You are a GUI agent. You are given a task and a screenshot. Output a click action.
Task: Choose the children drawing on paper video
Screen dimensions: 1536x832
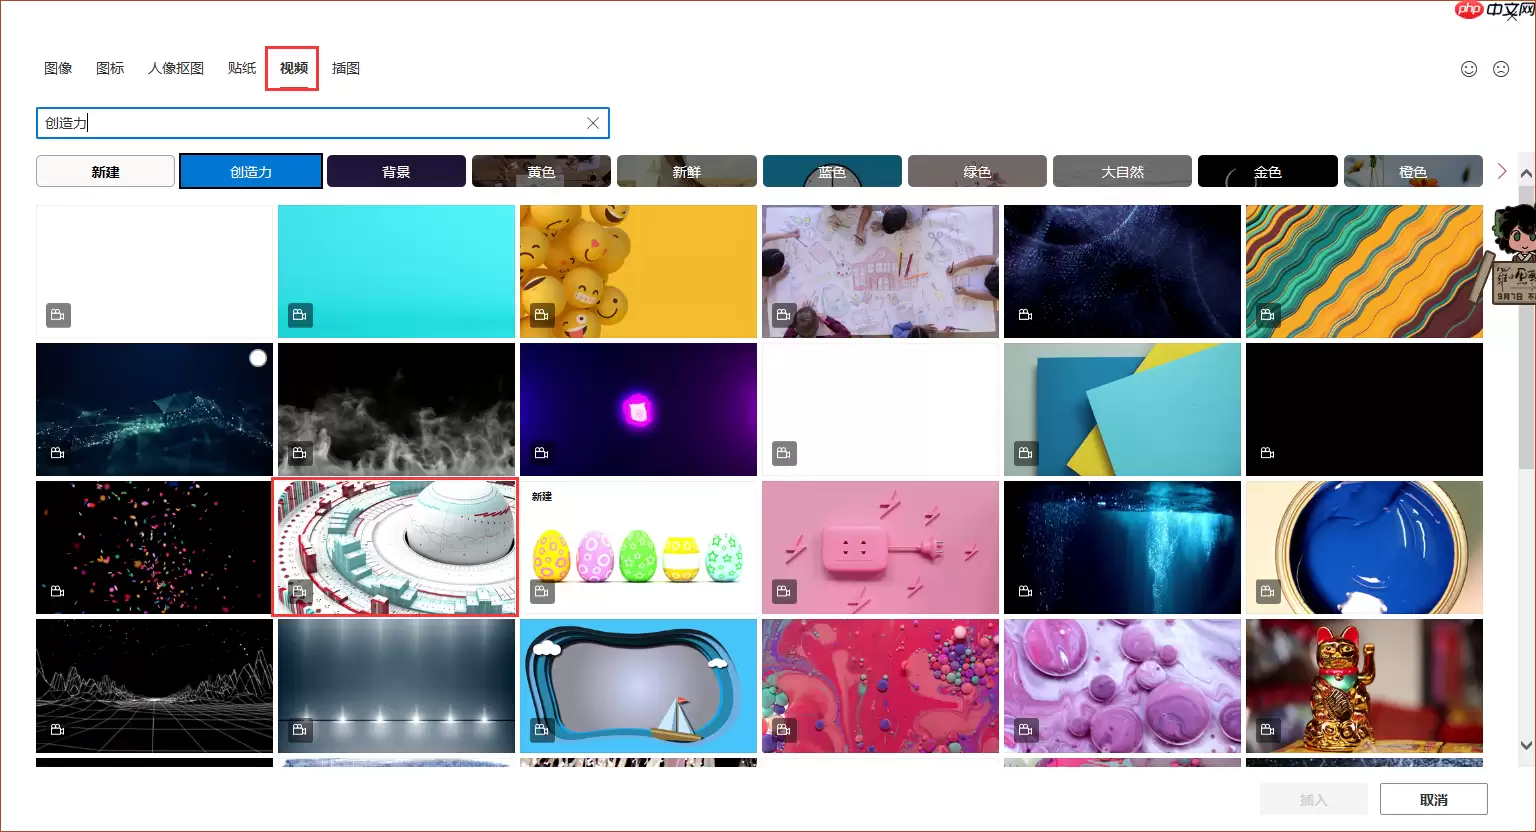pyautogui.click(x=880, y=271)
